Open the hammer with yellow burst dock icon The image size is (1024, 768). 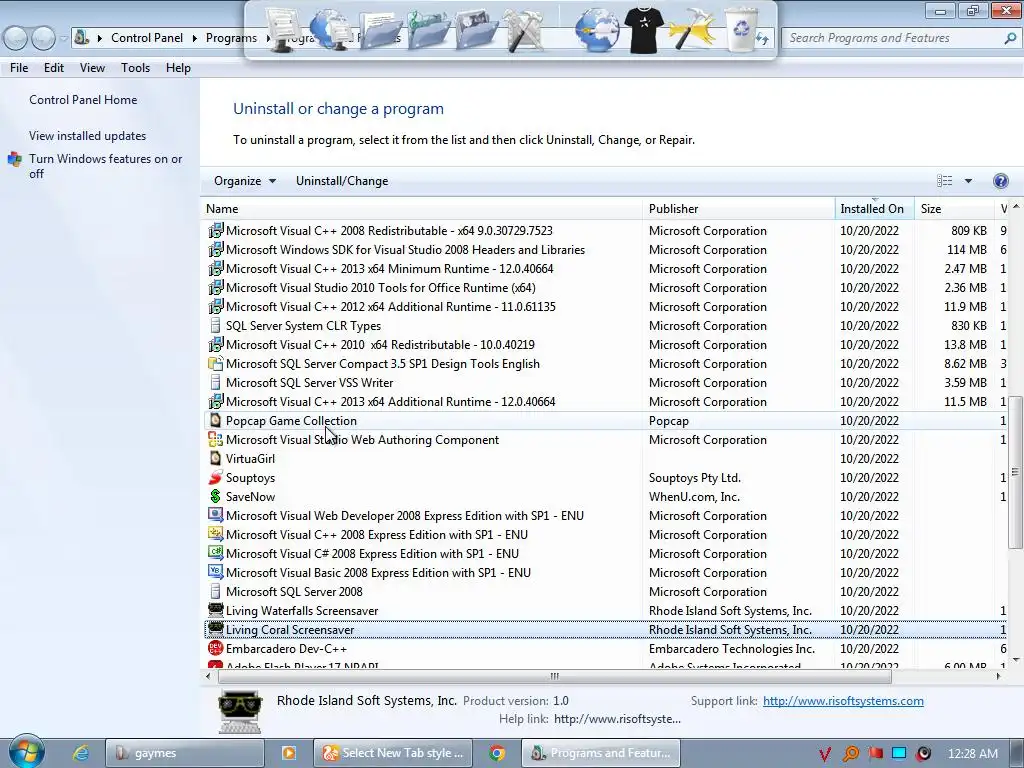coord(691,30)
